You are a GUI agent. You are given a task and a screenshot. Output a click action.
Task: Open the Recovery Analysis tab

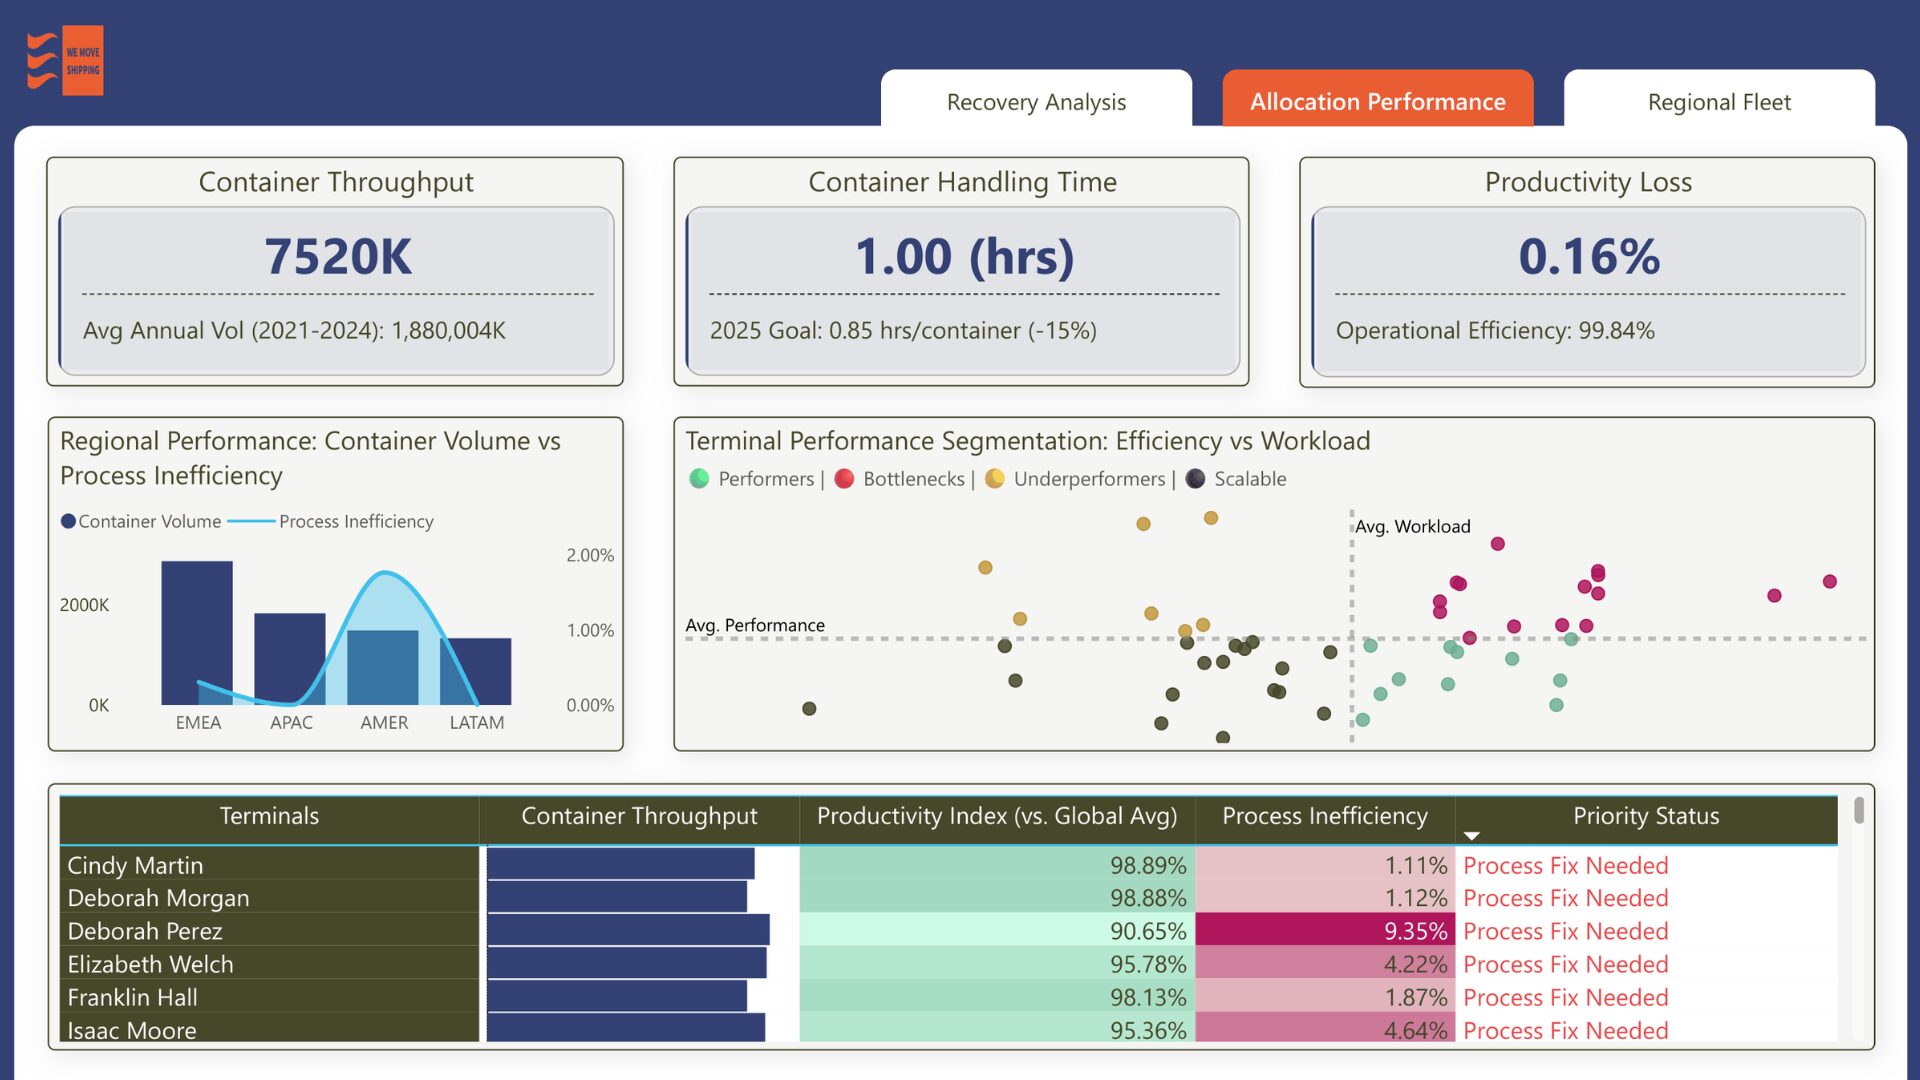pos(1036,101)
